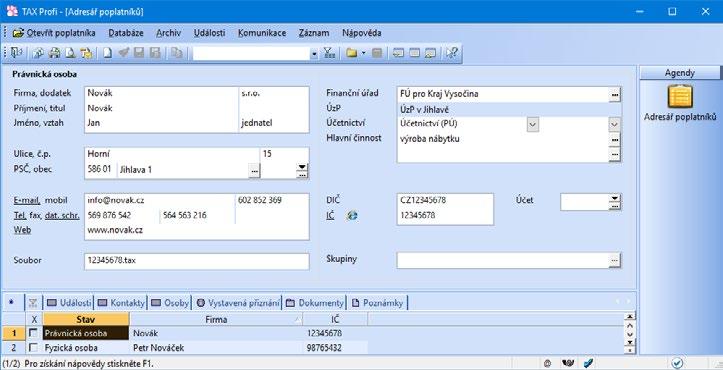Click the Soubor field containing 12345678.tax

197,261
